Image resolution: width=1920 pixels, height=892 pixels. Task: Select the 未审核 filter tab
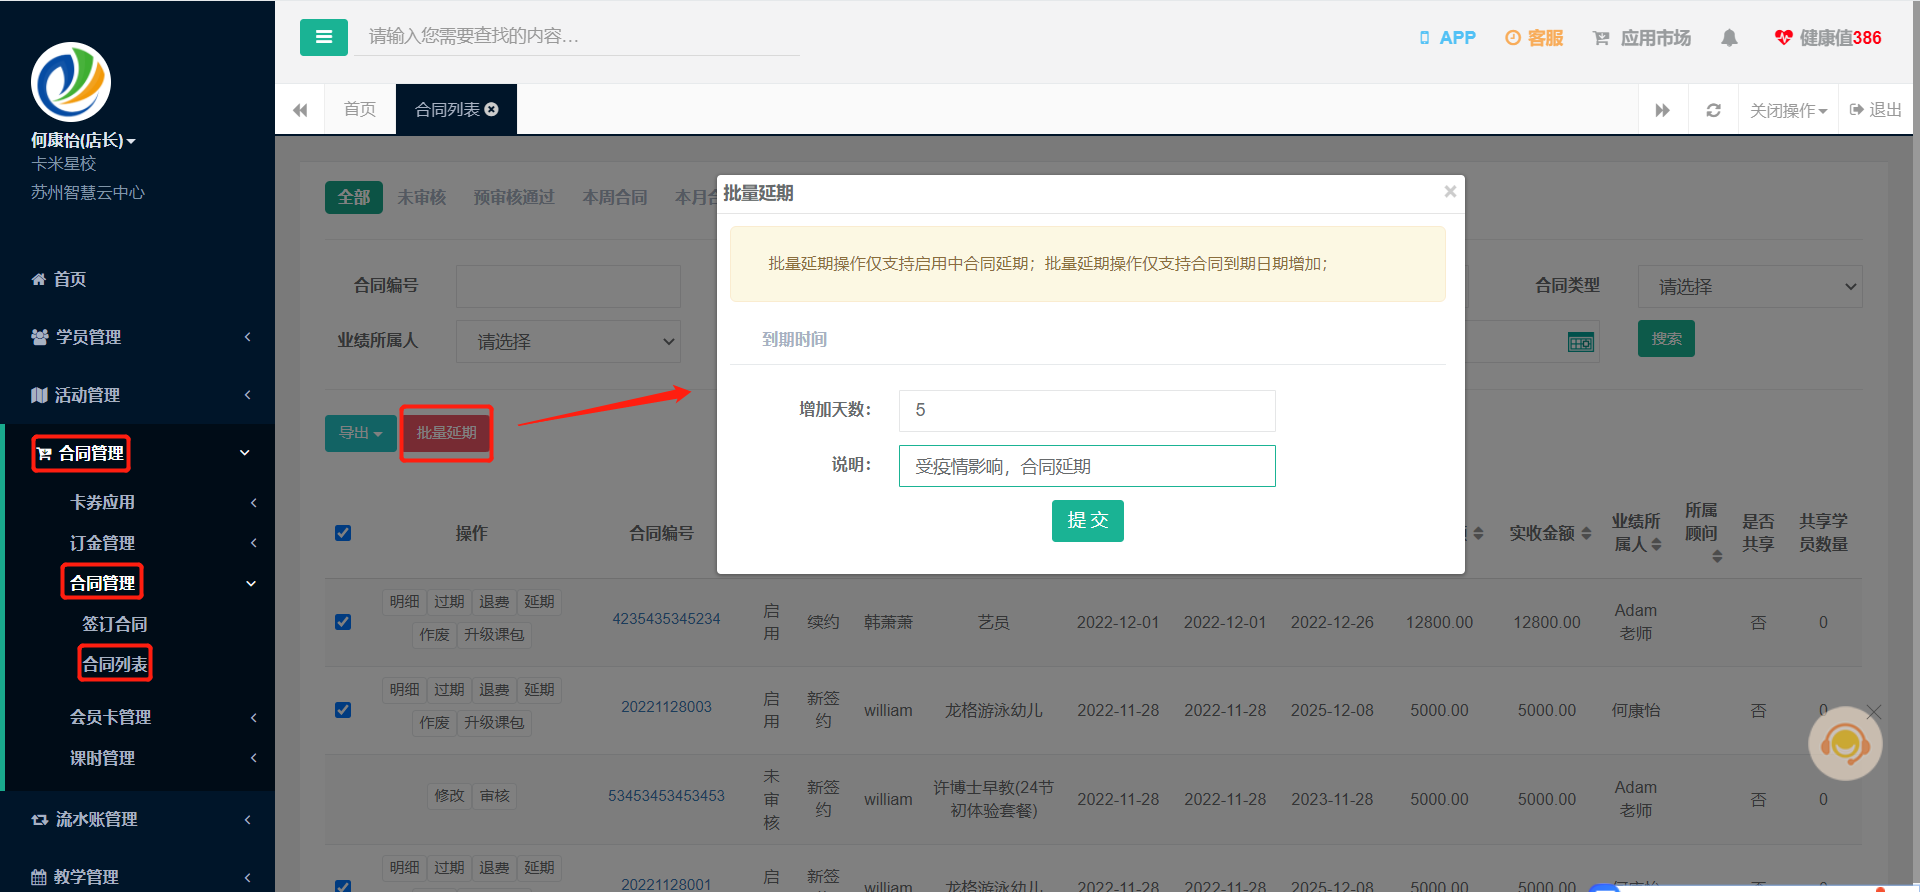pos(422,197)
